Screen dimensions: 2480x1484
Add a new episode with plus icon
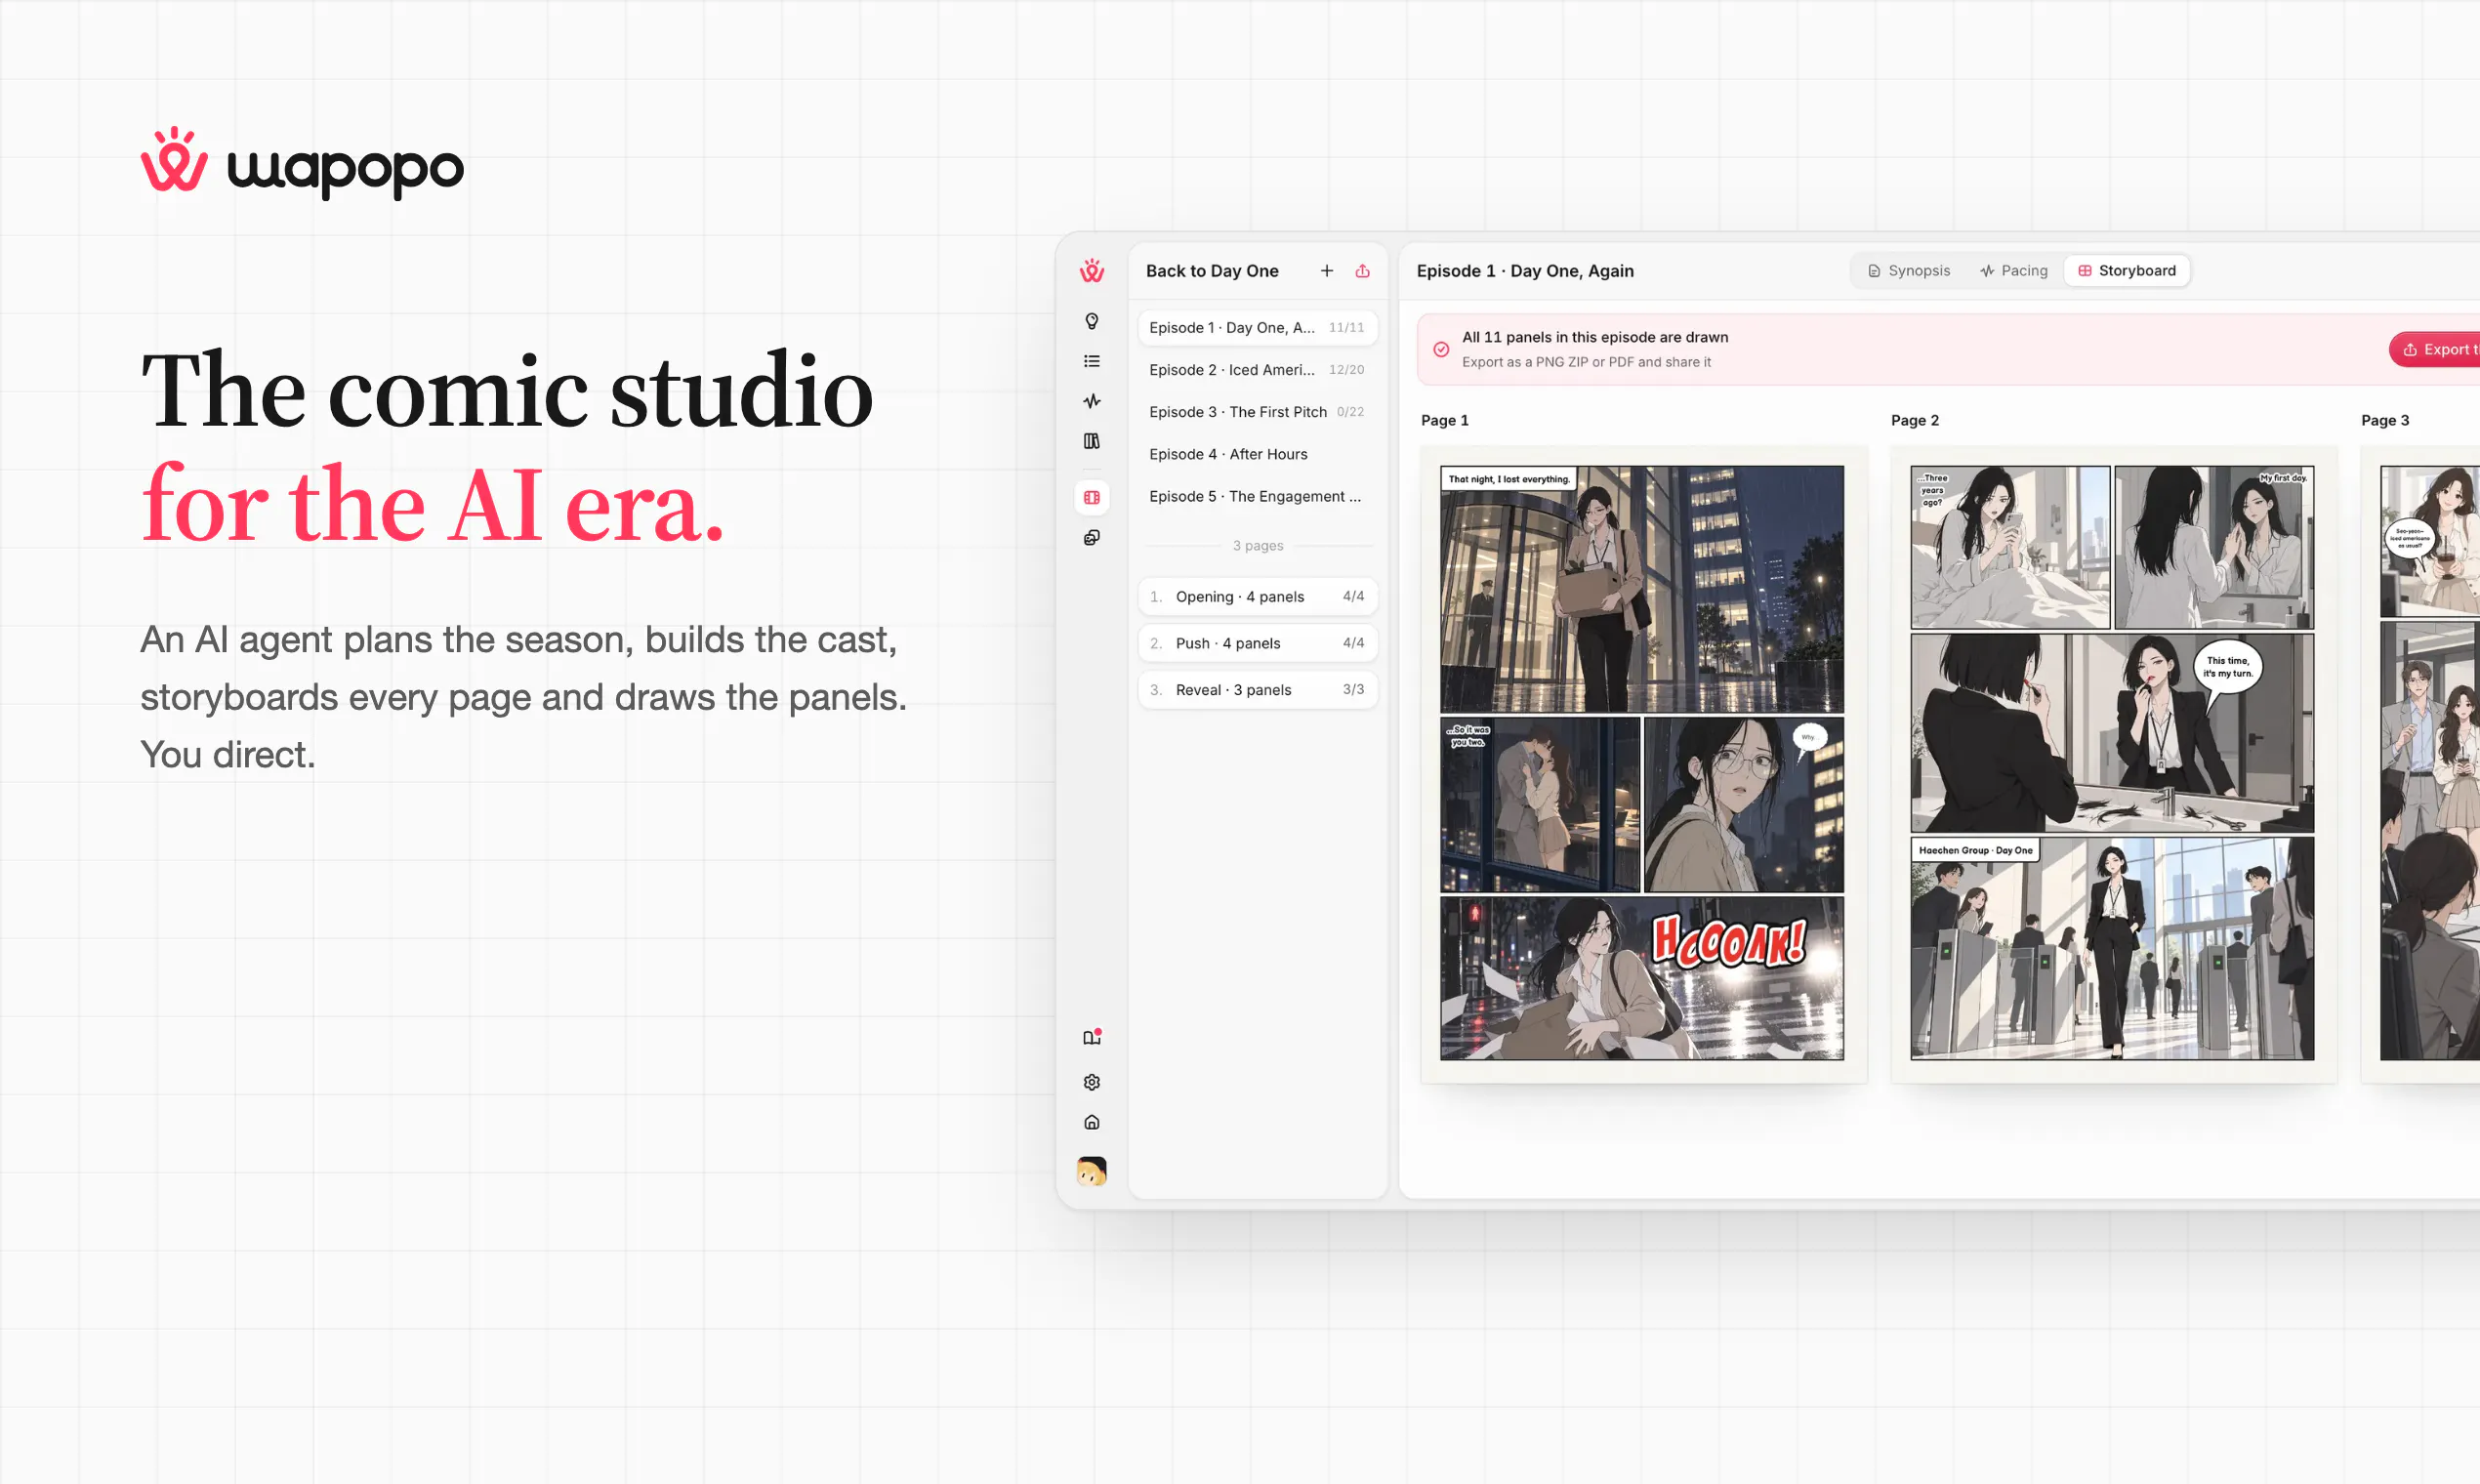tap(1326, 271)
